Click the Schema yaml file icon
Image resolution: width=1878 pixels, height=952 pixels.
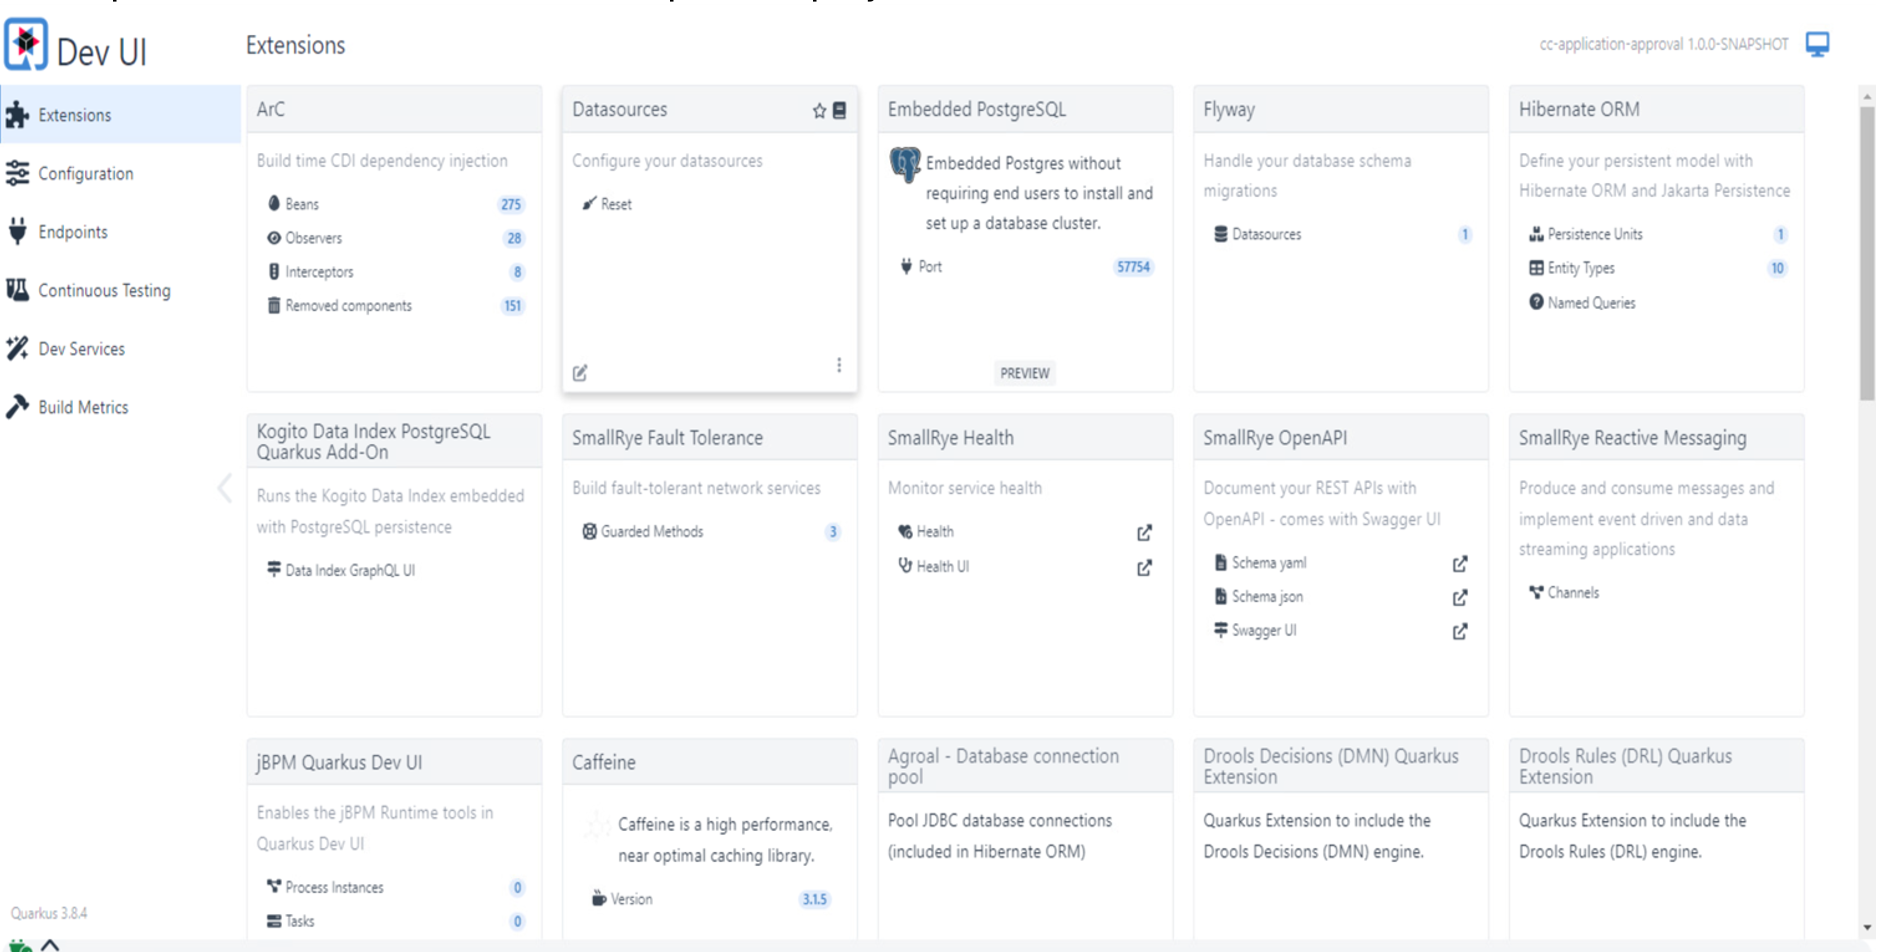pos(1221,562)
